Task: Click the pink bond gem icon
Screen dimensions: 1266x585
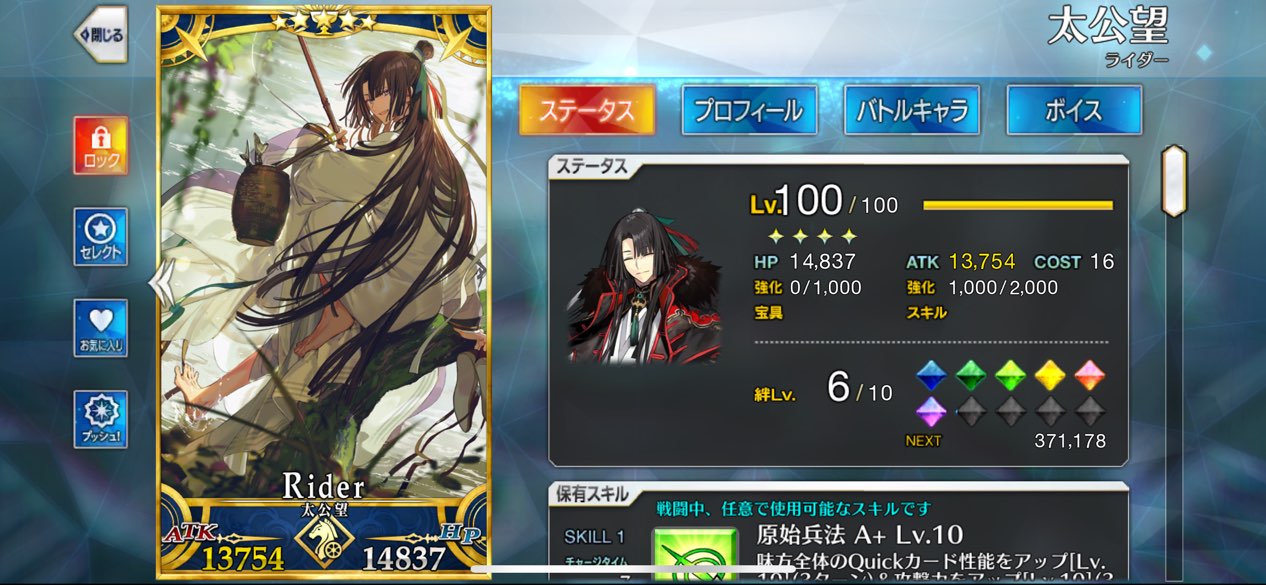Action: [1089, 375]
